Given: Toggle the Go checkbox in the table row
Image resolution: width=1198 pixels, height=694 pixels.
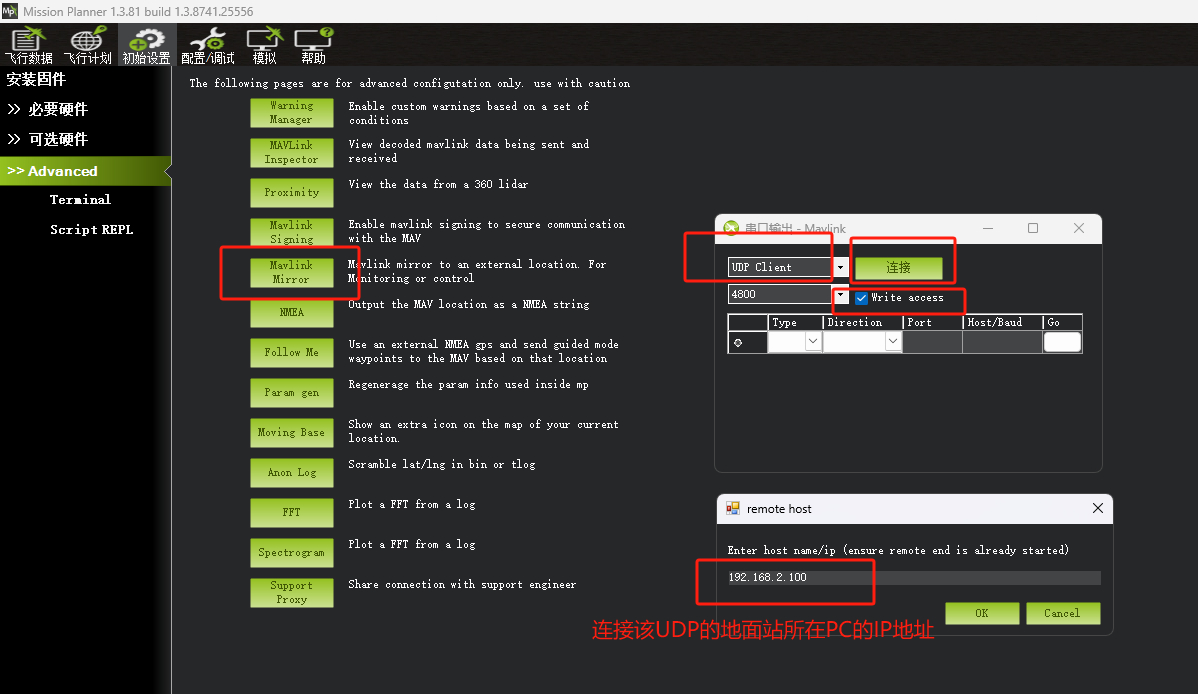Looking at the screenshot, I should click(1062, 341).
